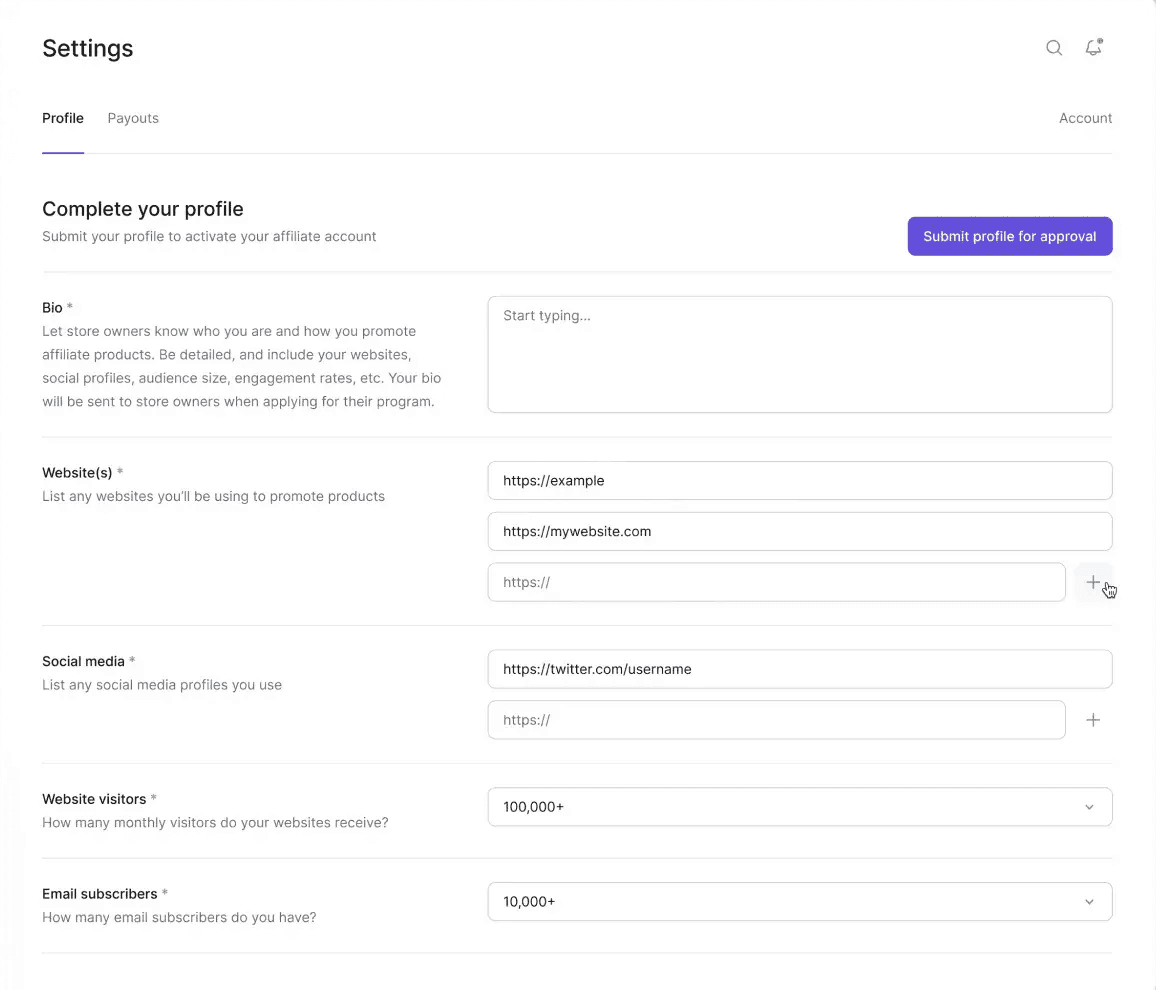The image size is (1156, 990).
Task: Focus the Bio text area
Action: pyautogui.click(x=799, y=354)
